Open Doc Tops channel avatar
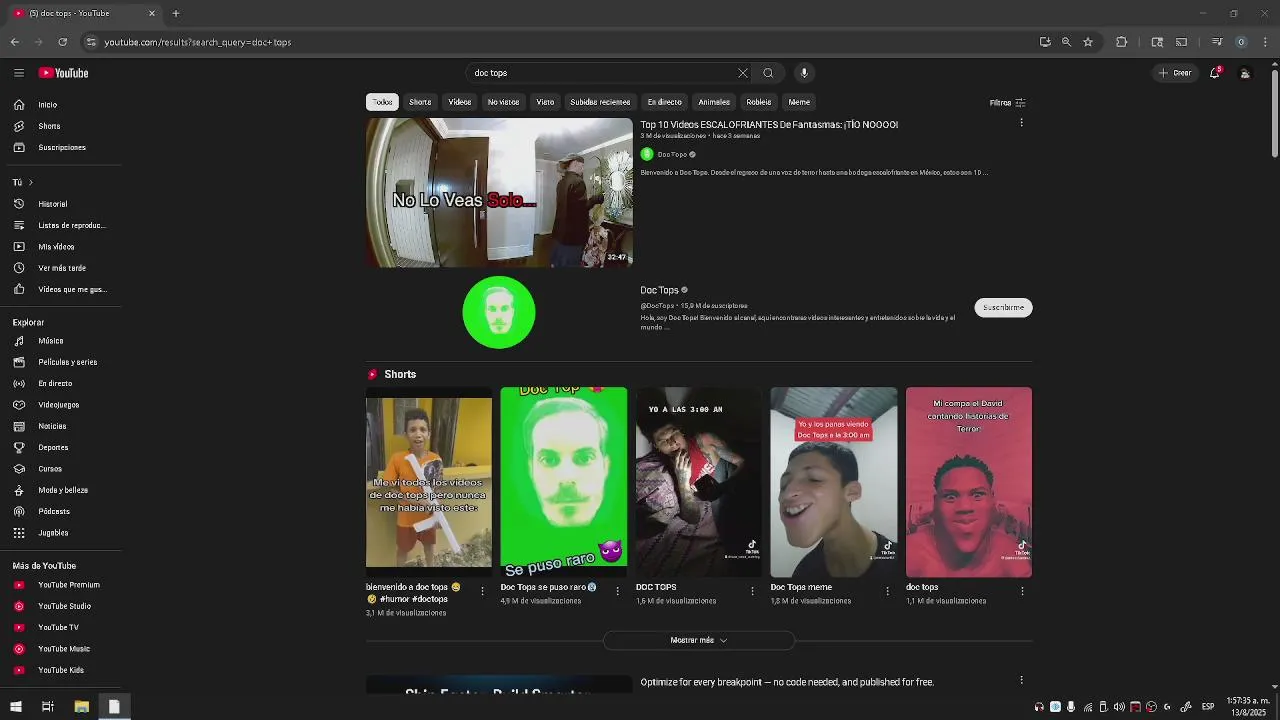This screenshot has width=1280, height=720. (499, 312)
